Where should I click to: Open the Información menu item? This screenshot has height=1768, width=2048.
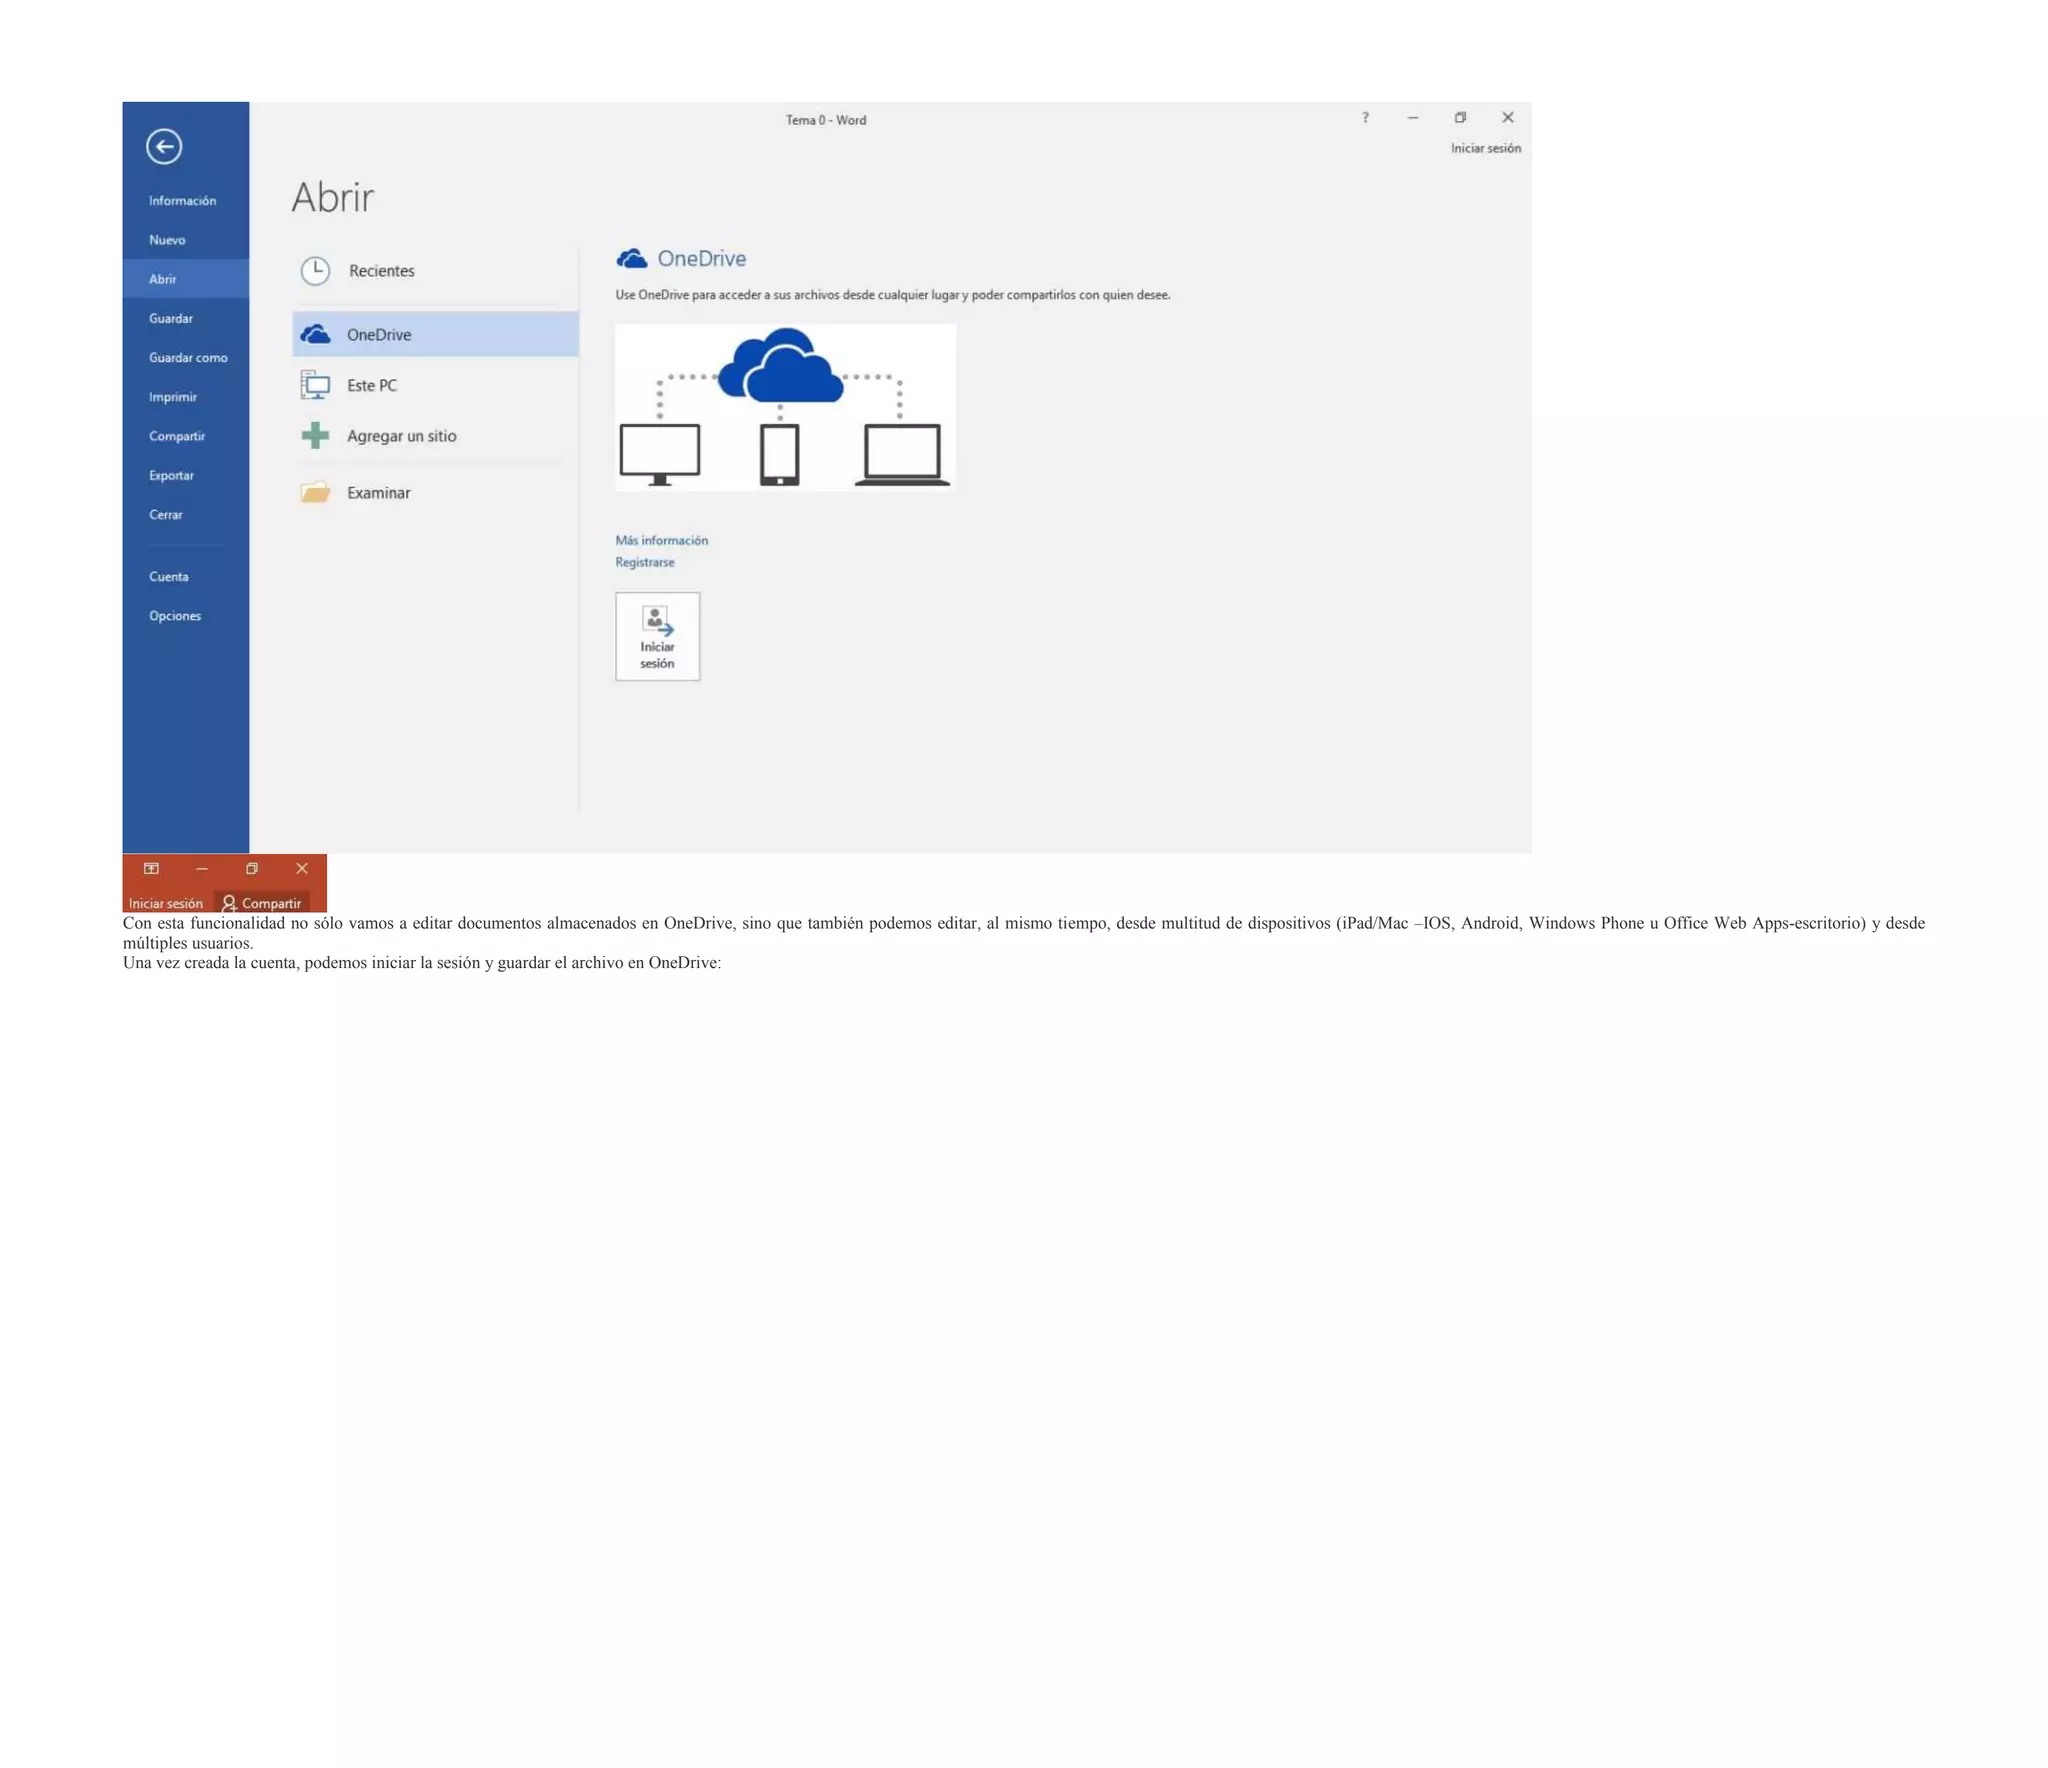(x=182, y=201)
